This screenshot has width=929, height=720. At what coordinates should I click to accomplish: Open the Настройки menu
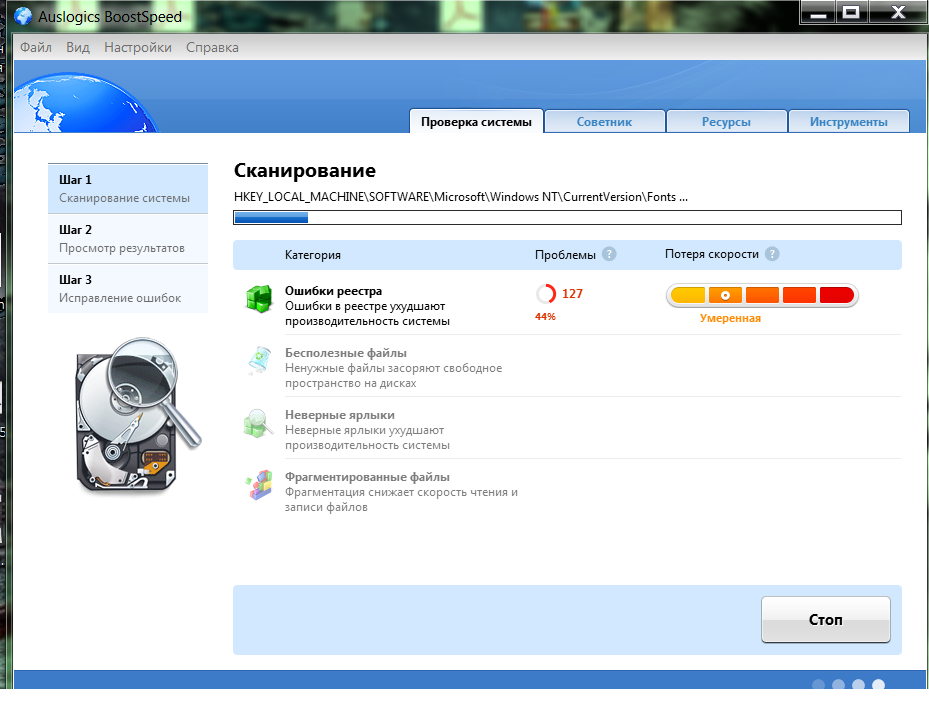coord(138,47)
